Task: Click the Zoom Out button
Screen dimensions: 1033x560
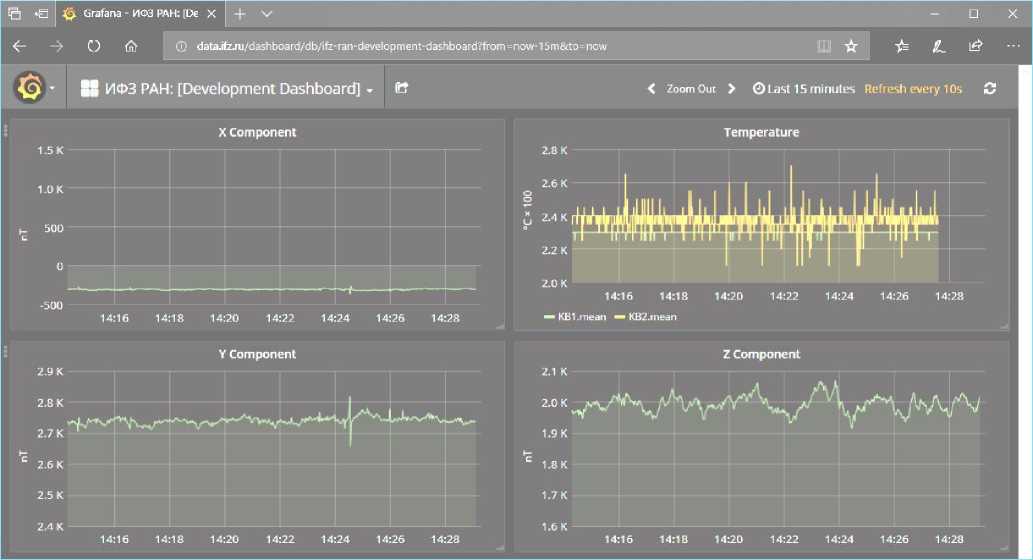Action: coord(691,89)
